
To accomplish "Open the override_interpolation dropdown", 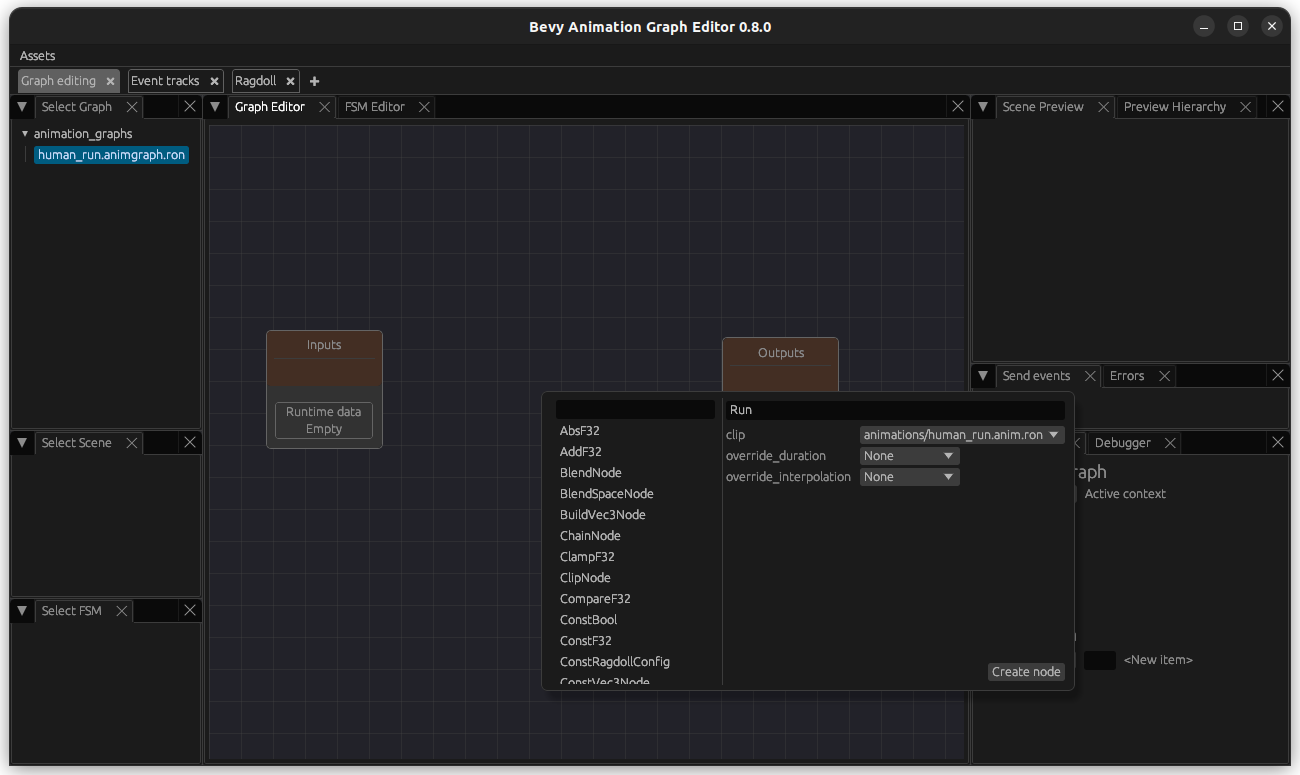I will point(909,477).
